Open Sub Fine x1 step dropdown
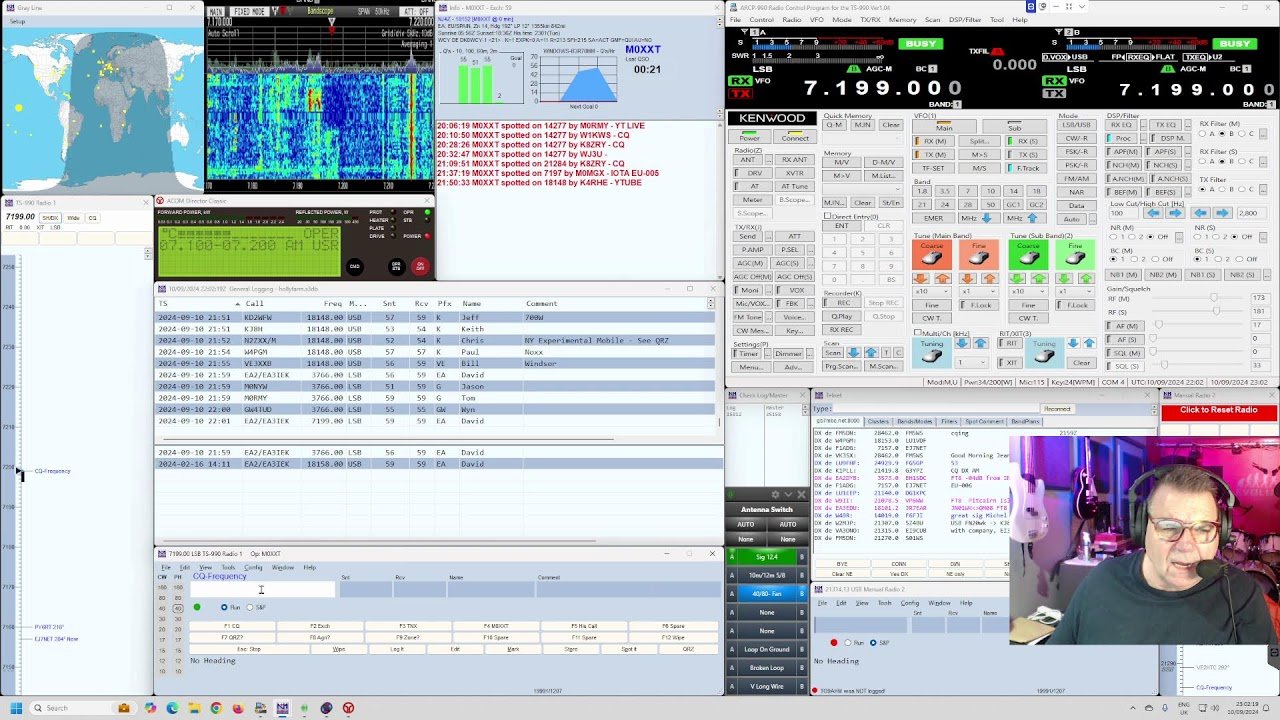The height and width of the screenshot is (720, 1280). [x=1075, y=292]
